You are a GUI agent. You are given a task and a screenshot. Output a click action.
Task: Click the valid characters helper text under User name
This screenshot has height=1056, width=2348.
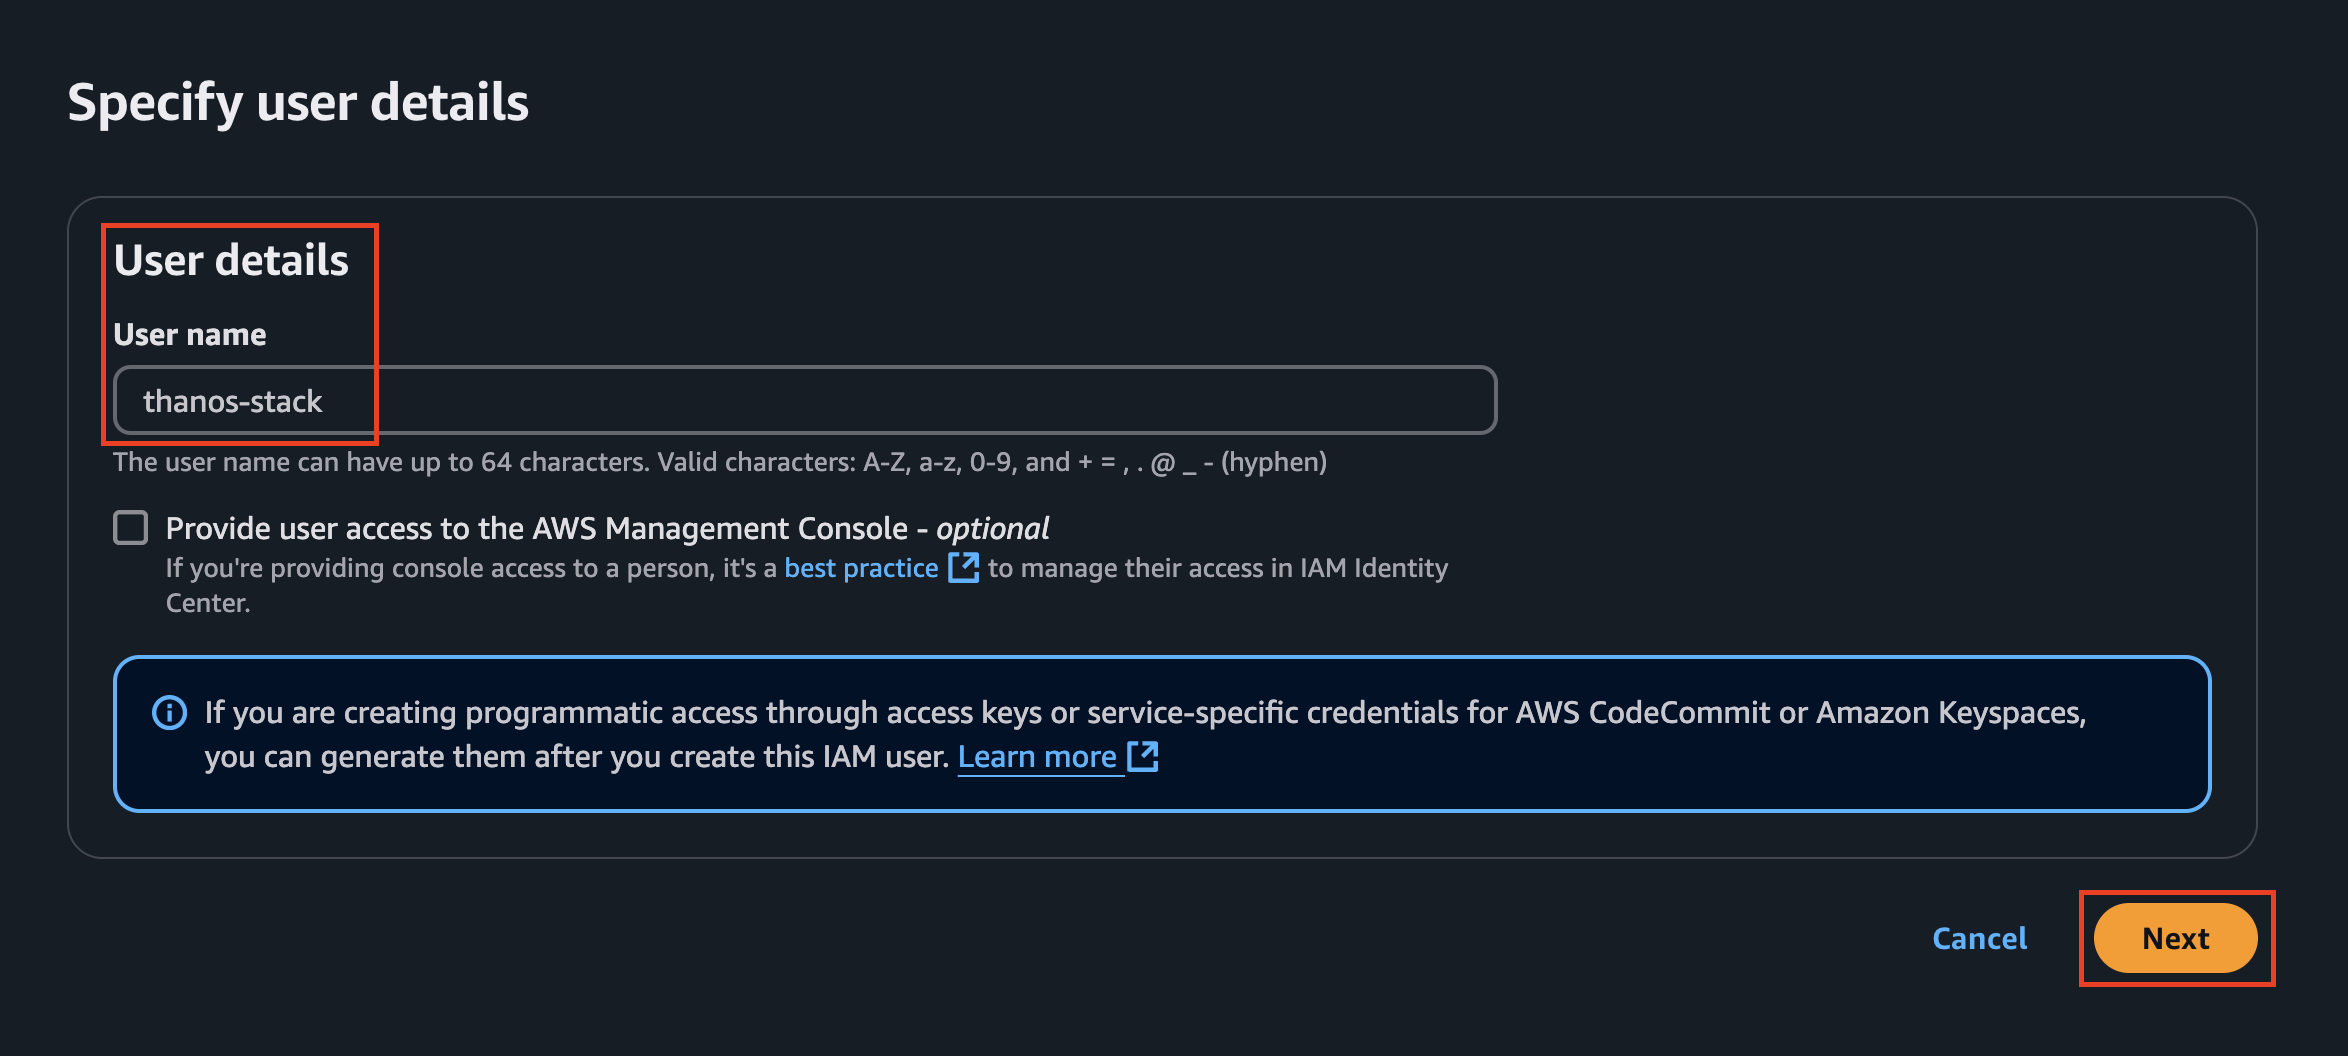tap(720, 462)
